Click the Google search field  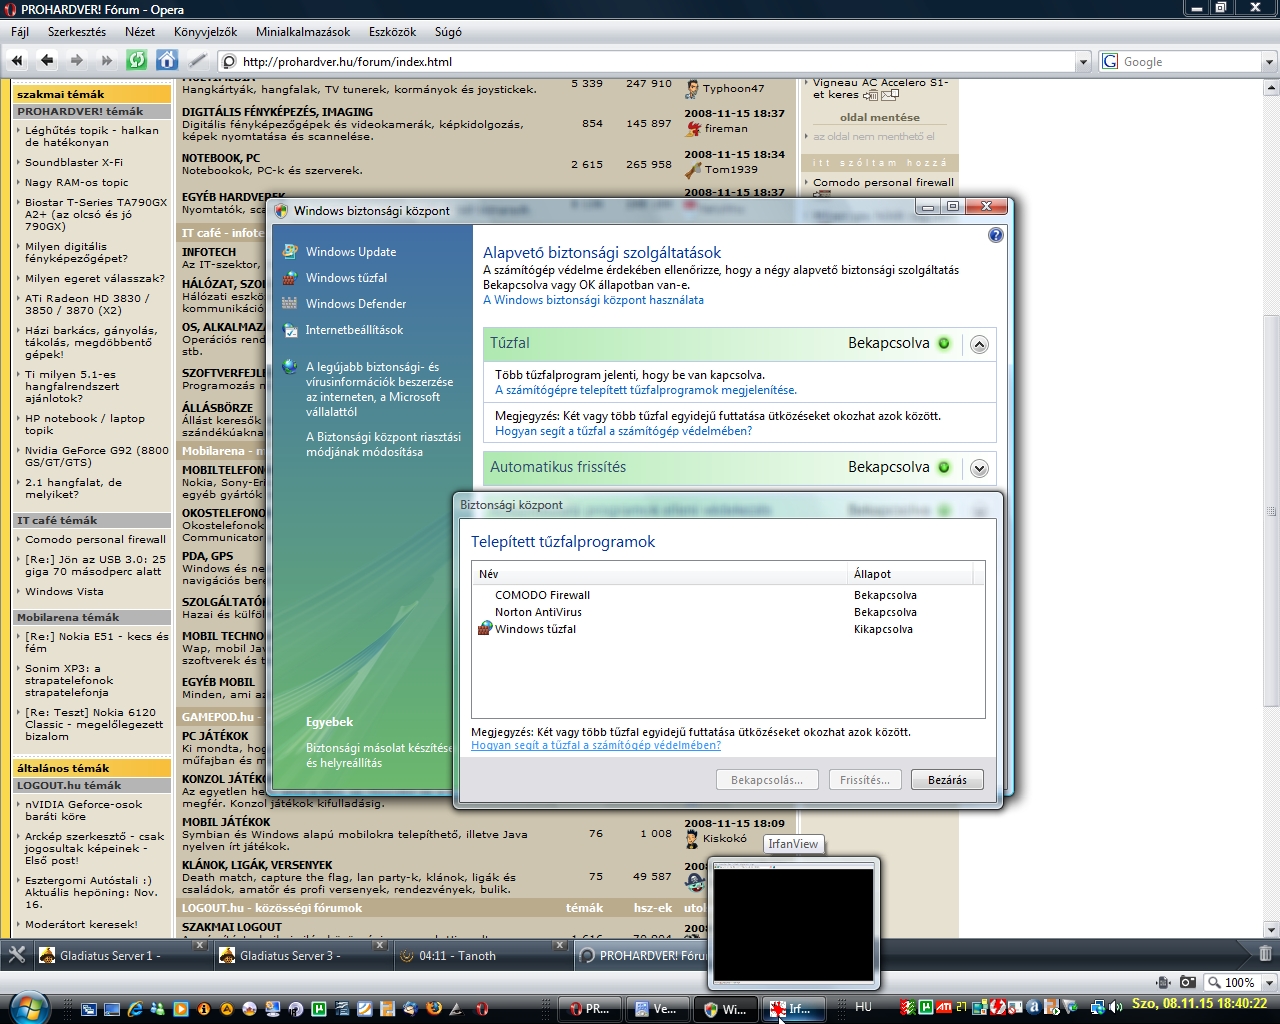(x=1190, y=62)
